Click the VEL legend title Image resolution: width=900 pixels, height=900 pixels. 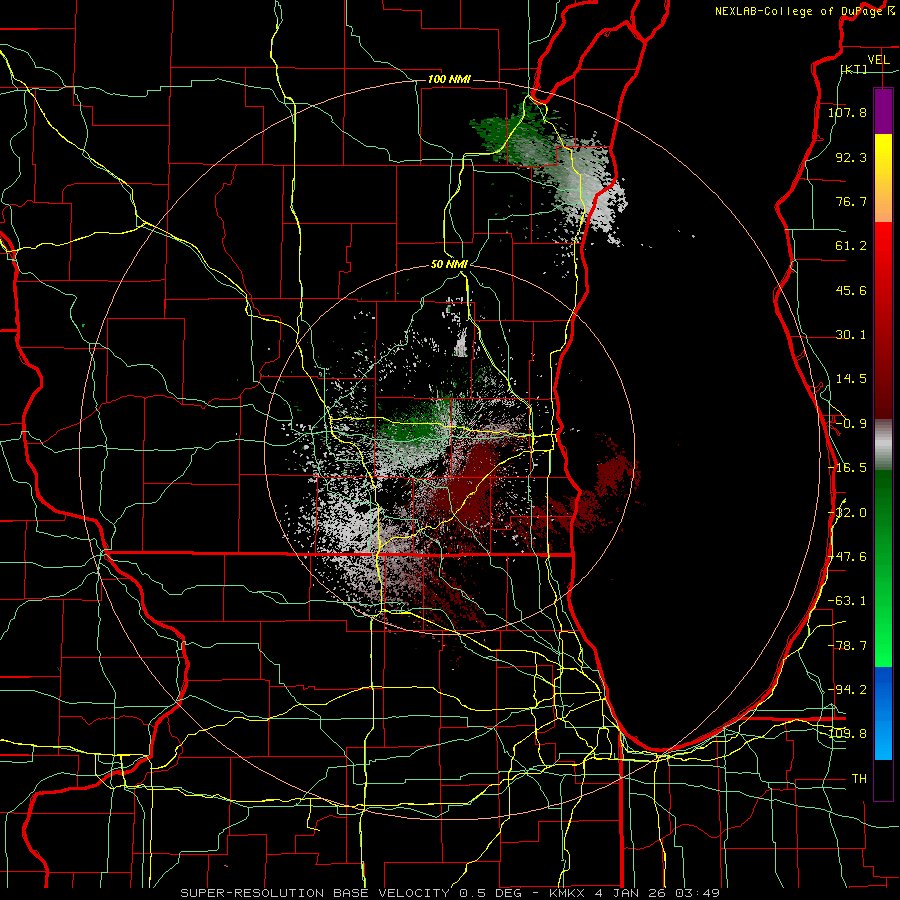point(878,60)
